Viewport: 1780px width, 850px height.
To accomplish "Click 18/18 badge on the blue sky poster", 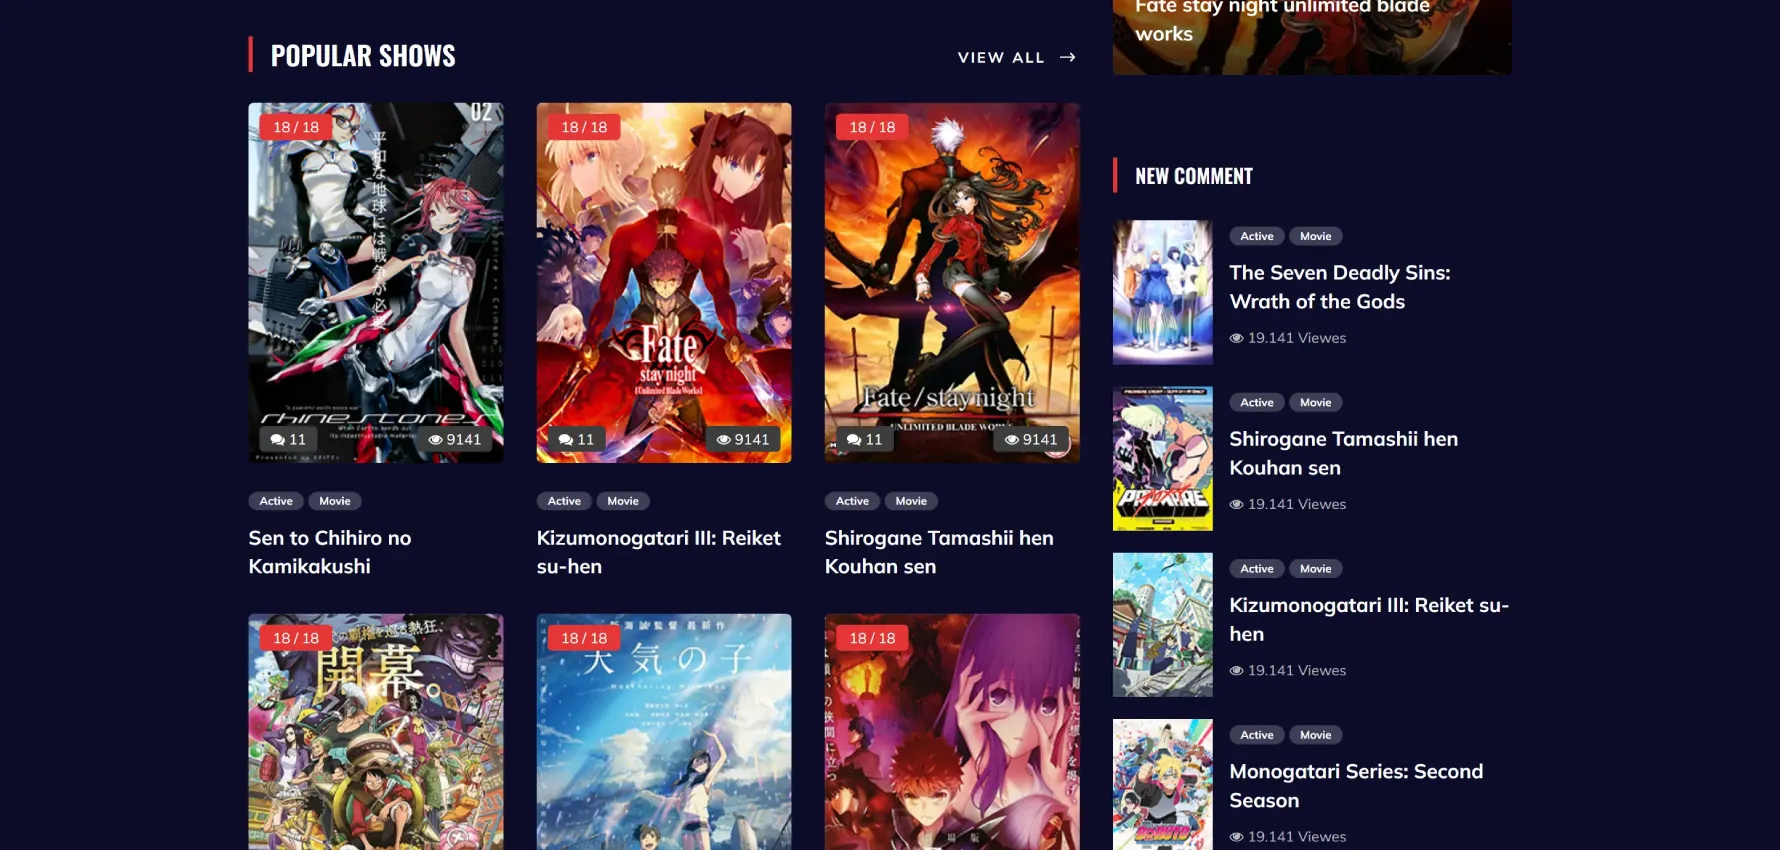I will pos(584,638).
